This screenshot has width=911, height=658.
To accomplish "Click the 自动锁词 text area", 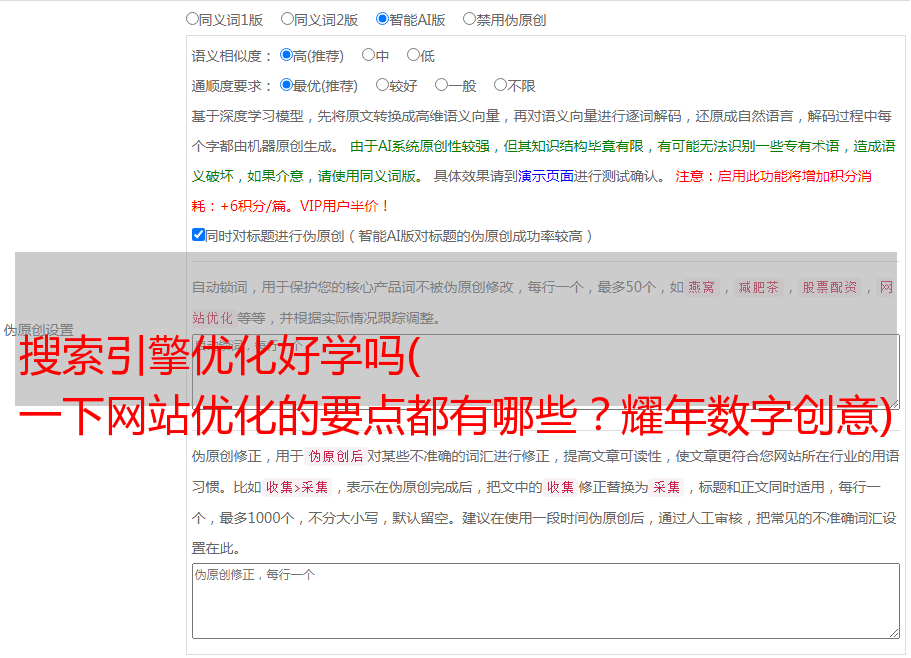I will [x=546, y=371].
